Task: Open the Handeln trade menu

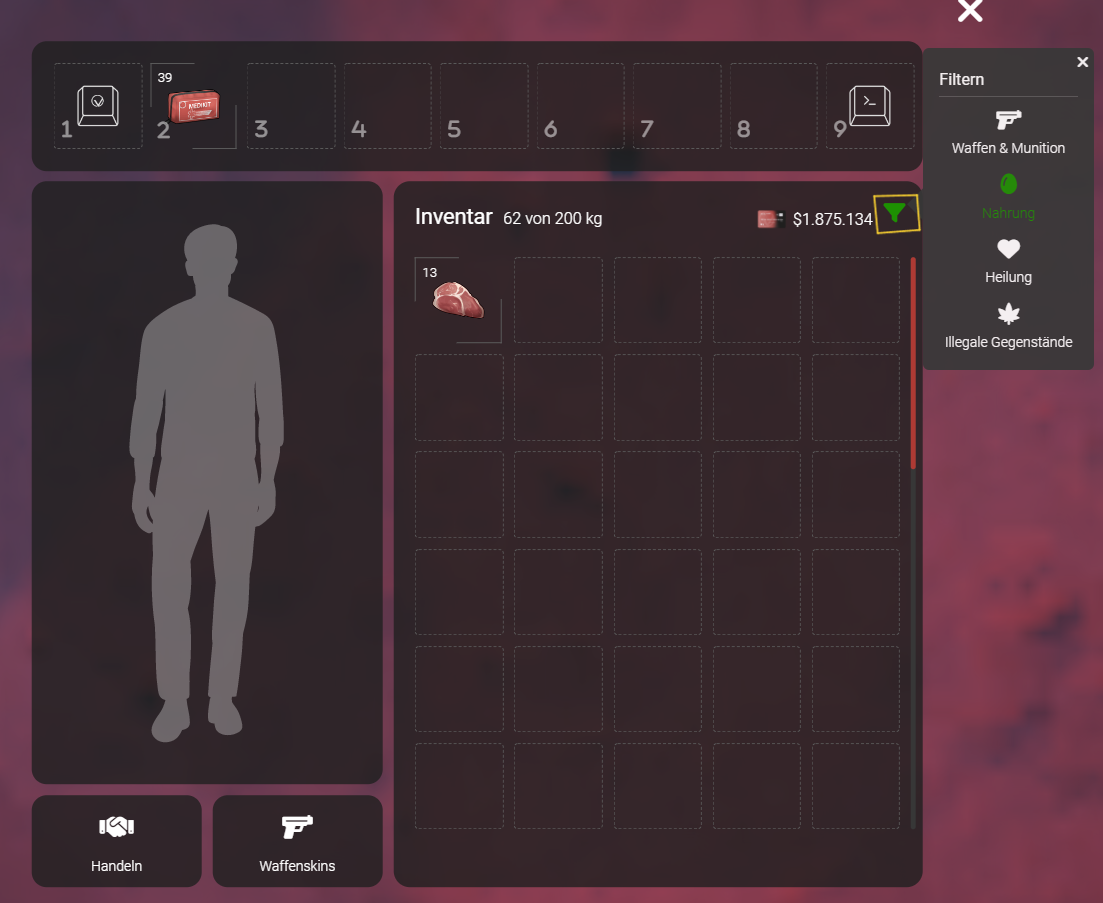Action: tap(117, 841)
